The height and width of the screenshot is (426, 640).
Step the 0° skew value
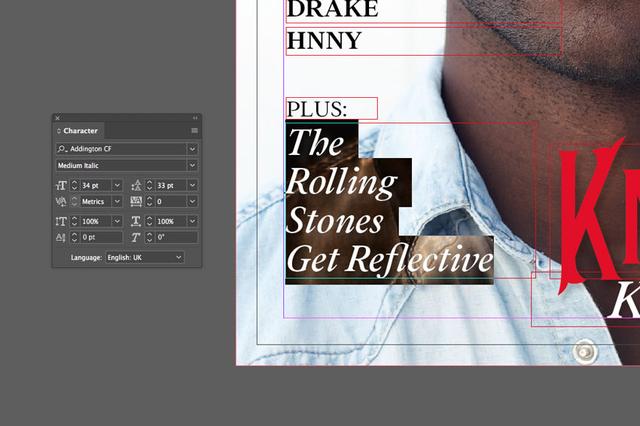click(x=149, y=237)
